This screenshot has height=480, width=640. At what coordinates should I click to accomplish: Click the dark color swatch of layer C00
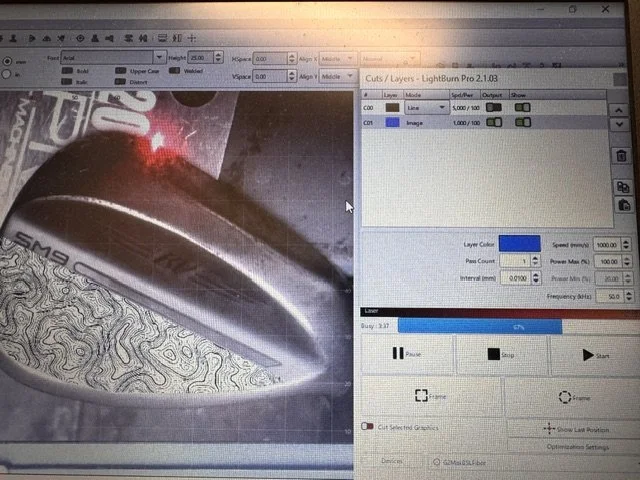click(x=392, y=107)
